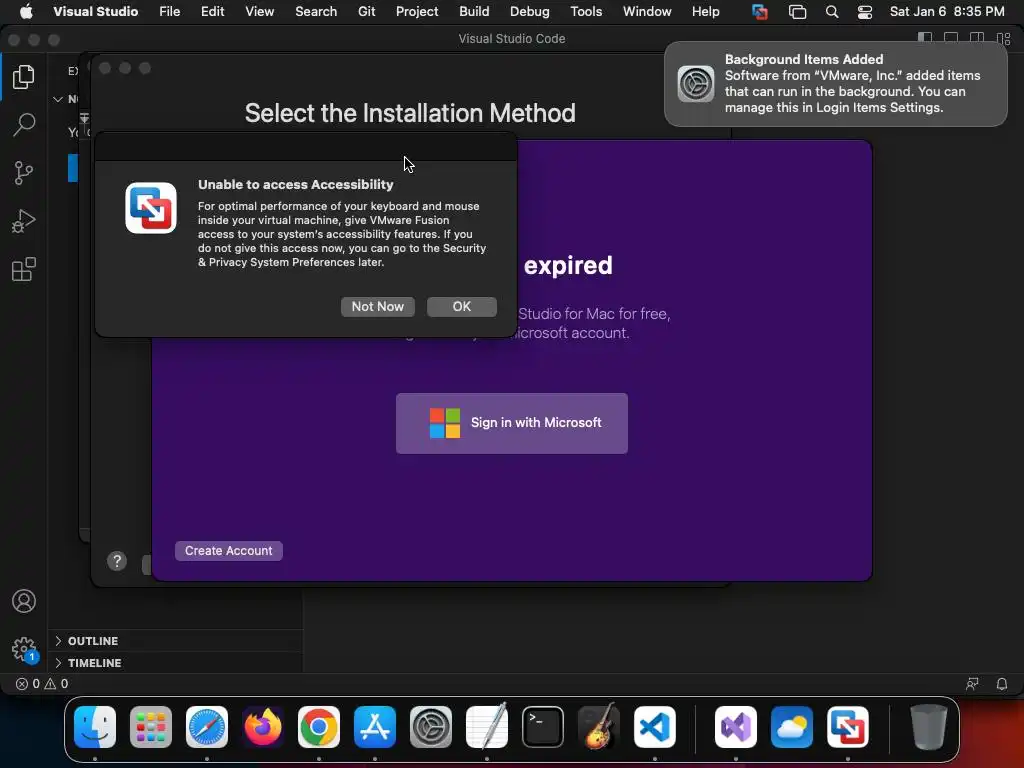Toggle the bottom panel layout icon
Screen dimensions: 1024x768
[951, 39]
